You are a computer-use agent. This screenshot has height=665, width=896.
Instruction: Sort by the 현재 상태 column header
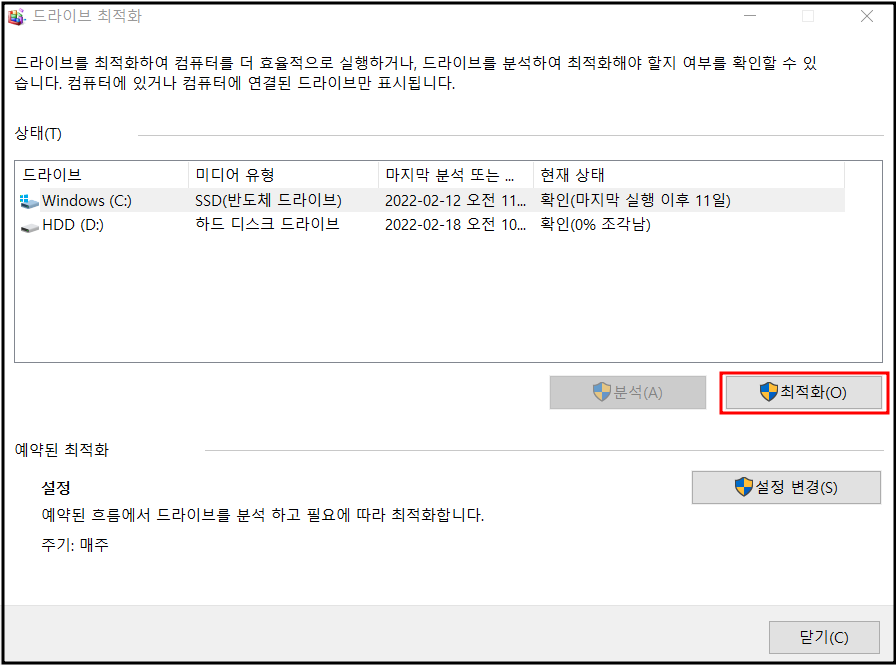click(689, 175)
